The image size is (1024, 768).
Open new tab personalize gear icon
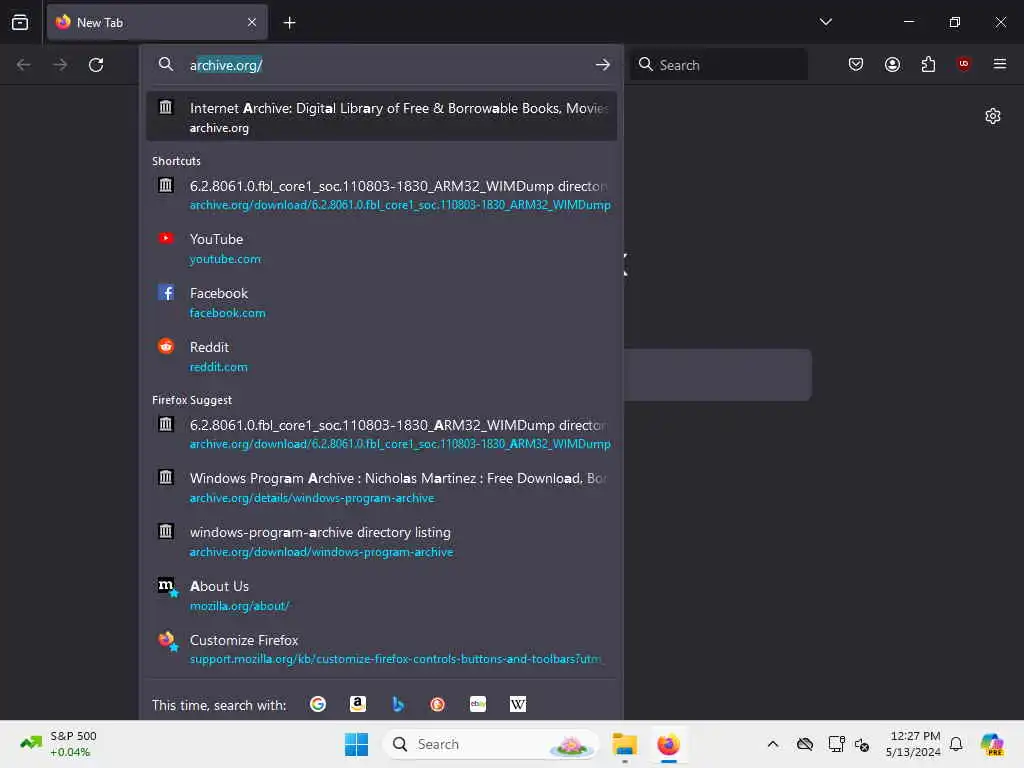click(x=993, y=116)
